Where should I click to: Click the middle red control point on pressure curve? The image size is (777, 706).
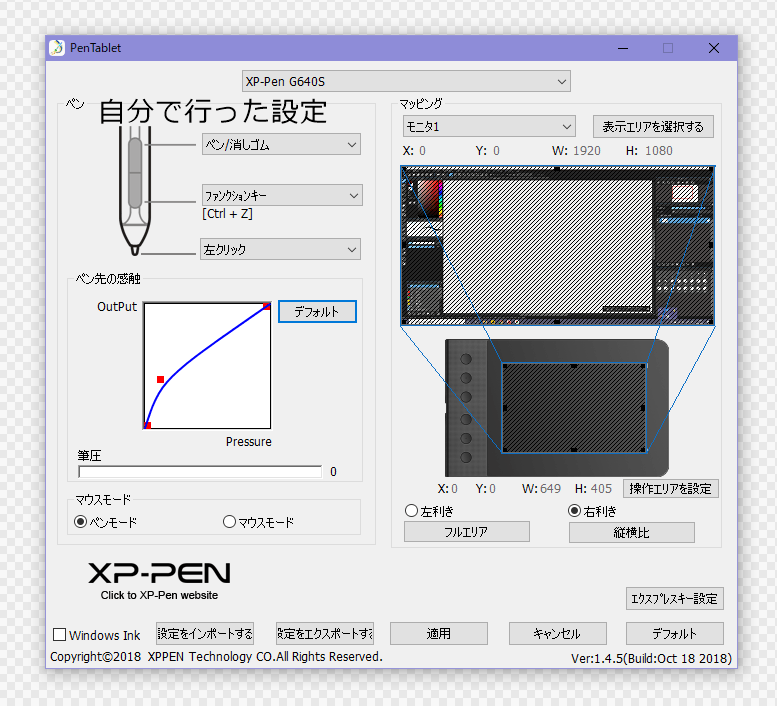click(x=160, y=379)
